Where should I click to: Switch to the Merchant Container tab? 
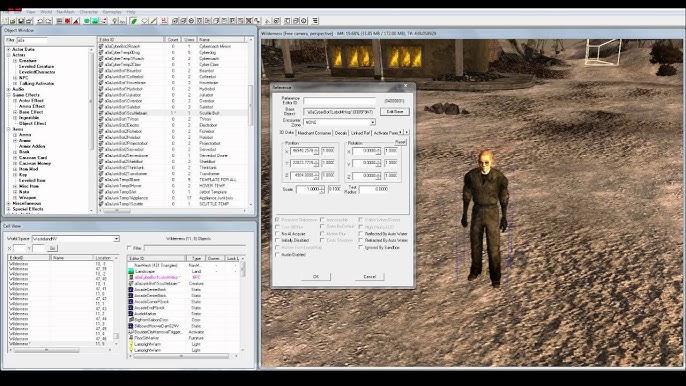(x=314, y=133)
